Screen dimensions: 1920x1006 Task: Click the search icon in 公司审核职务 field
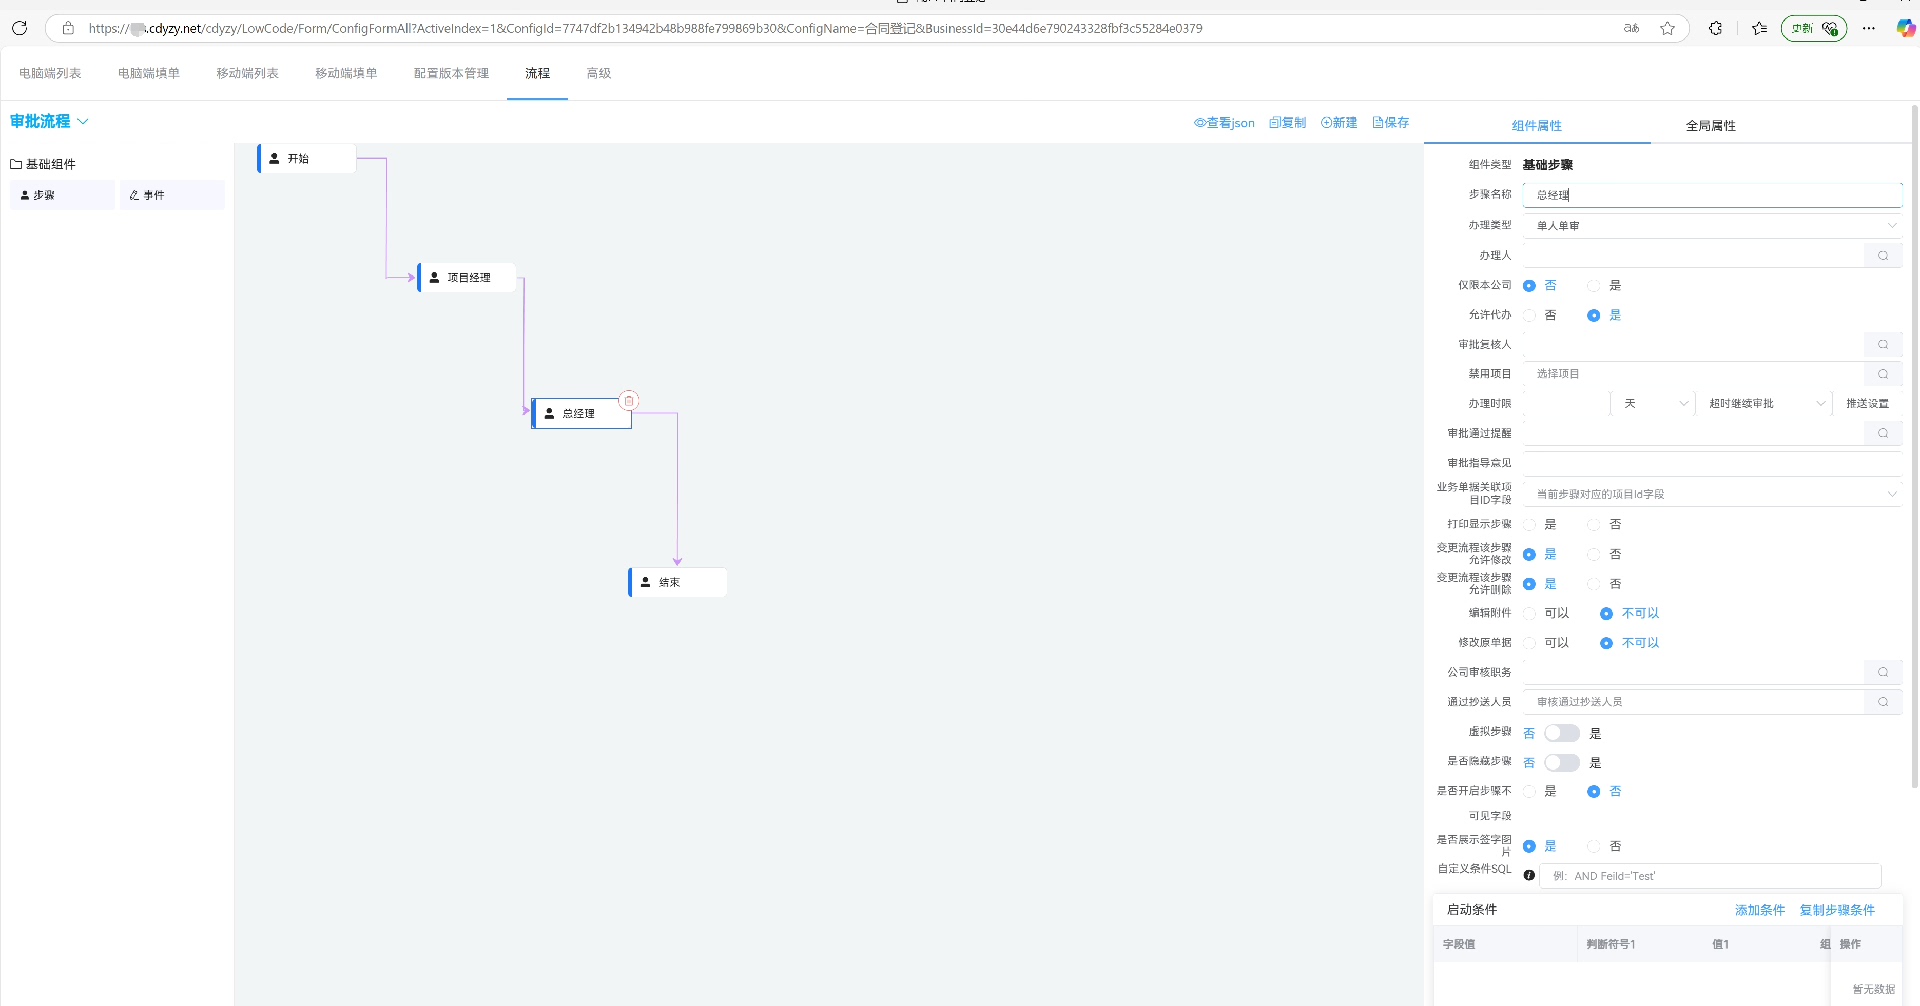[x=1882, y=672]
